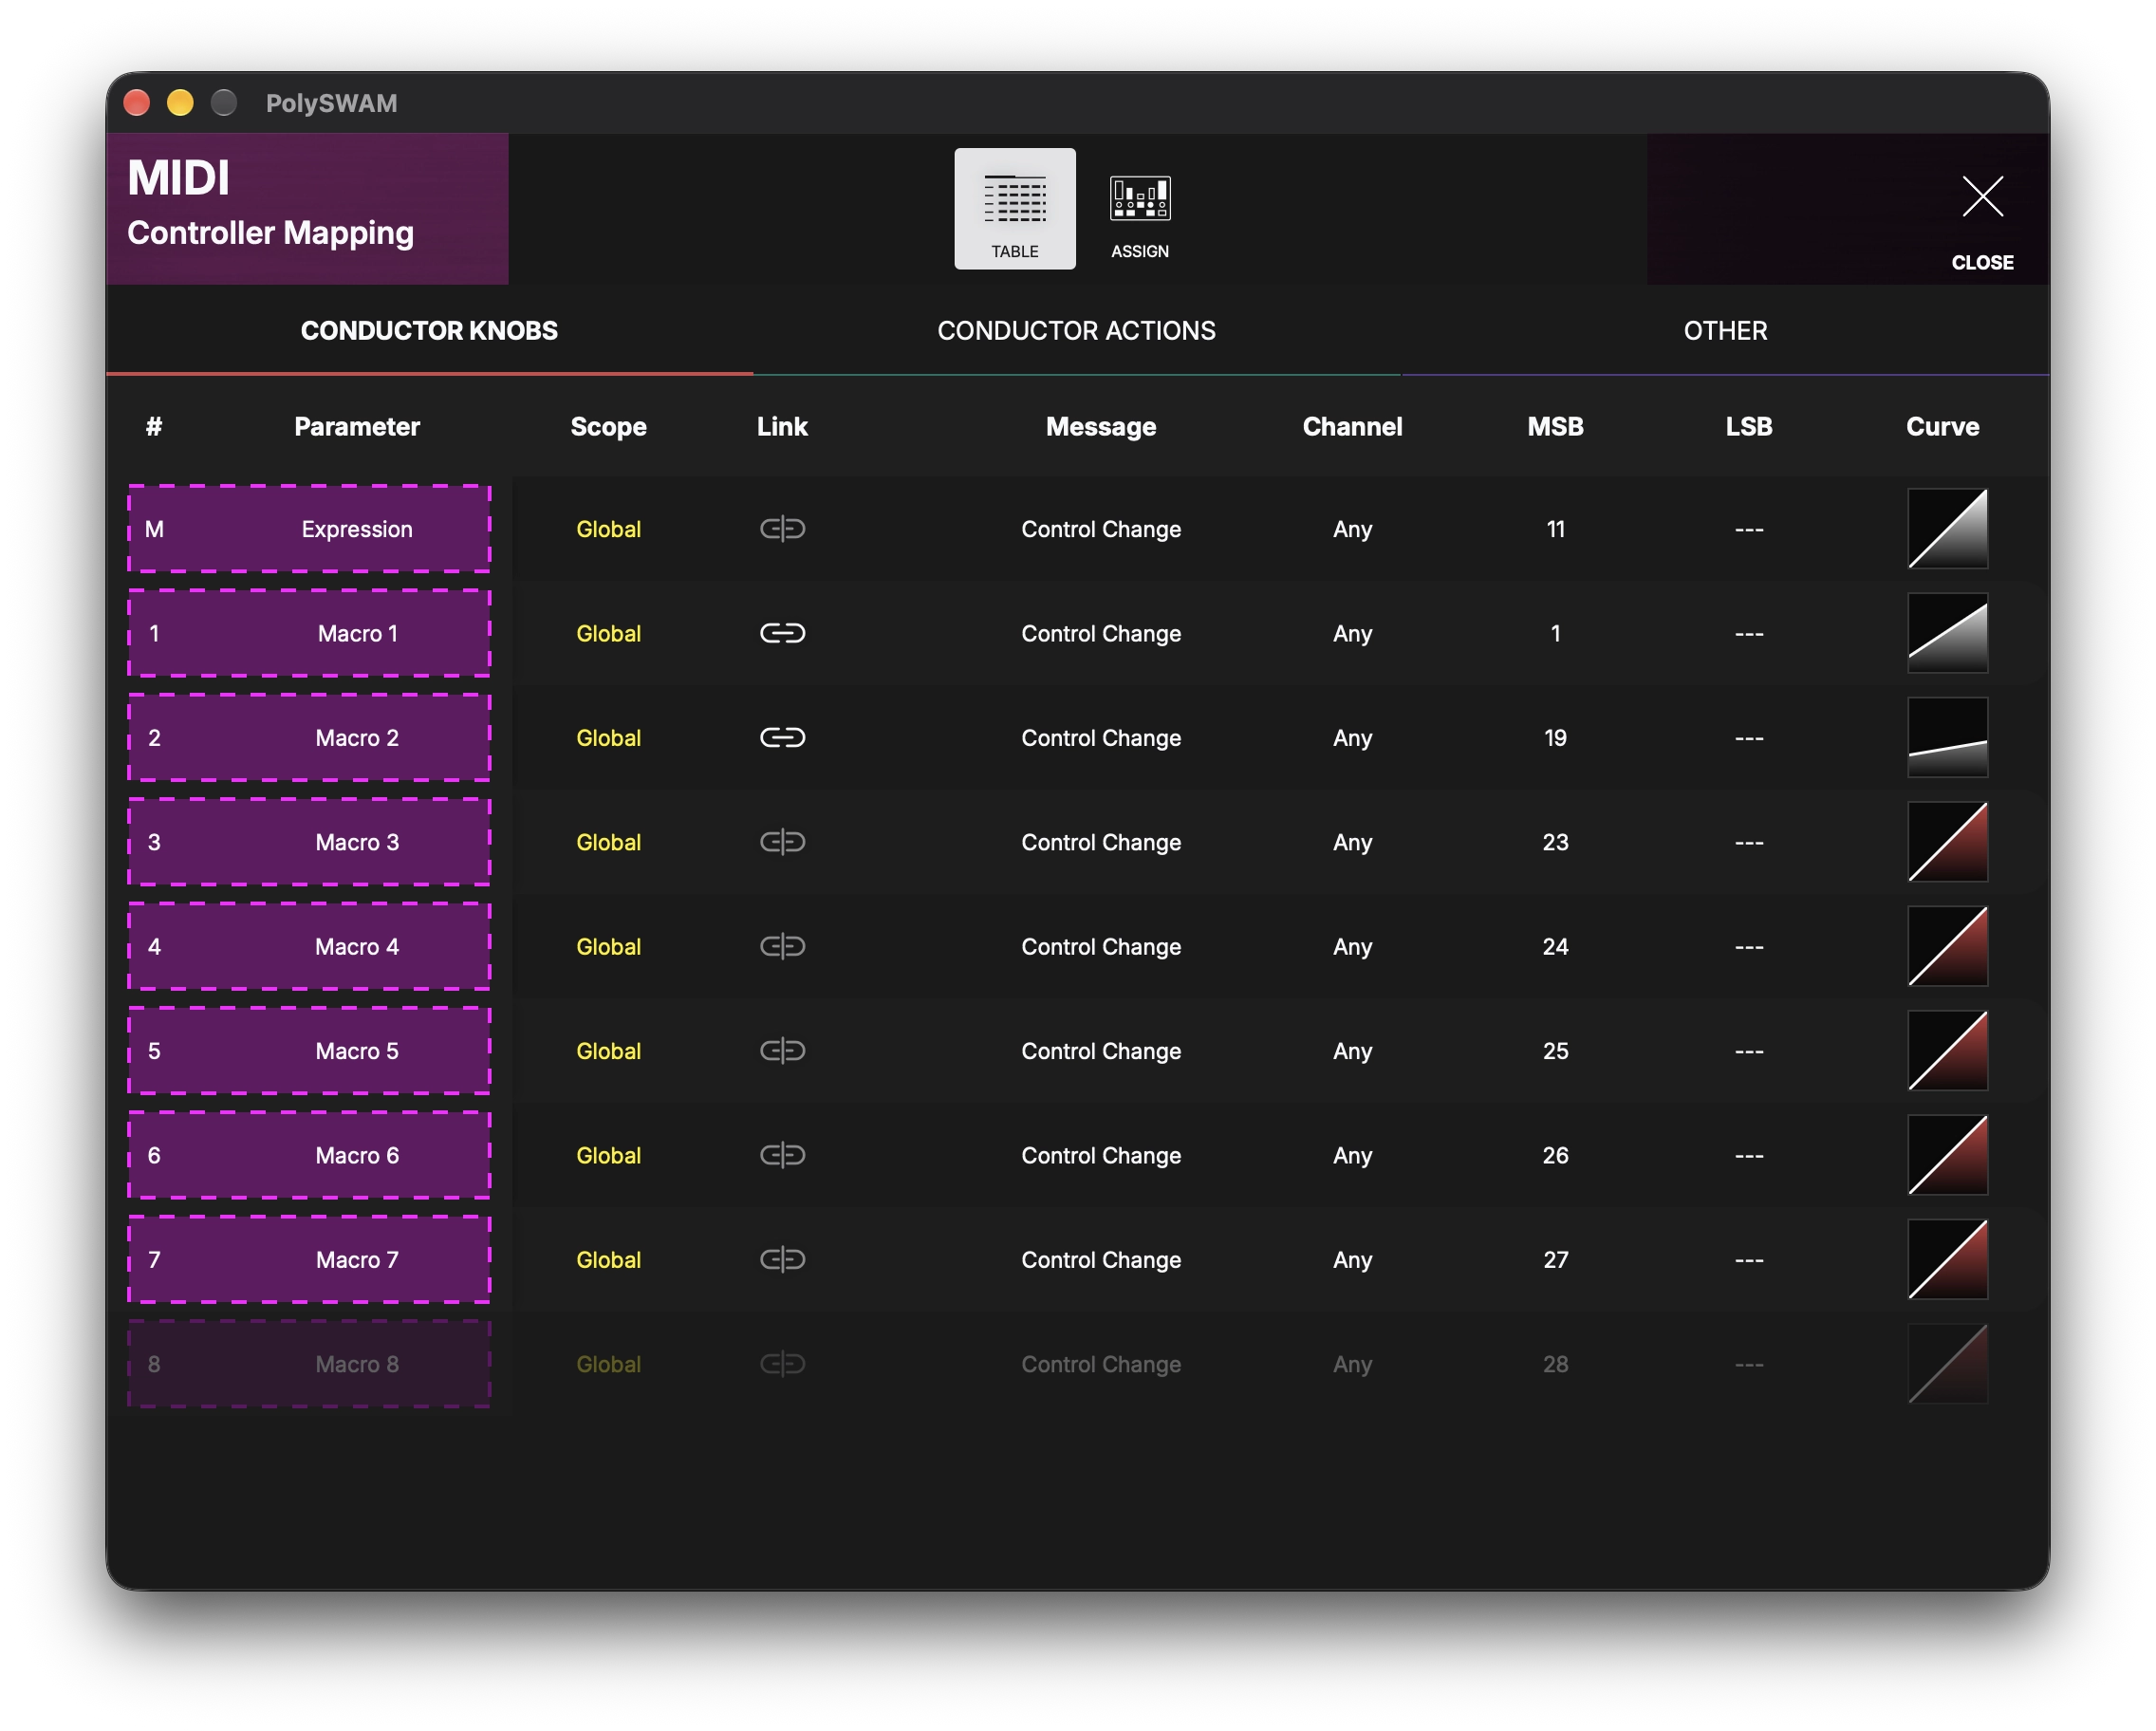The image size is (2156, 1731).
Task: Switch to the CONDUCTOR ACTIONS tab
Action: click(x=1076, y=331)
